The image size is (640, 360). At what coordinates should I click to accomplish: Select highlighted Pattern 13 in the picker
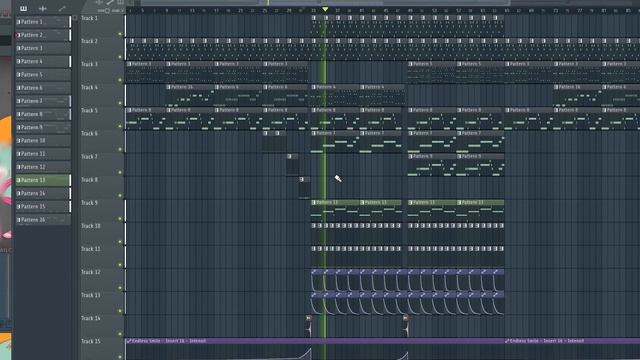(x=43, y=180)
